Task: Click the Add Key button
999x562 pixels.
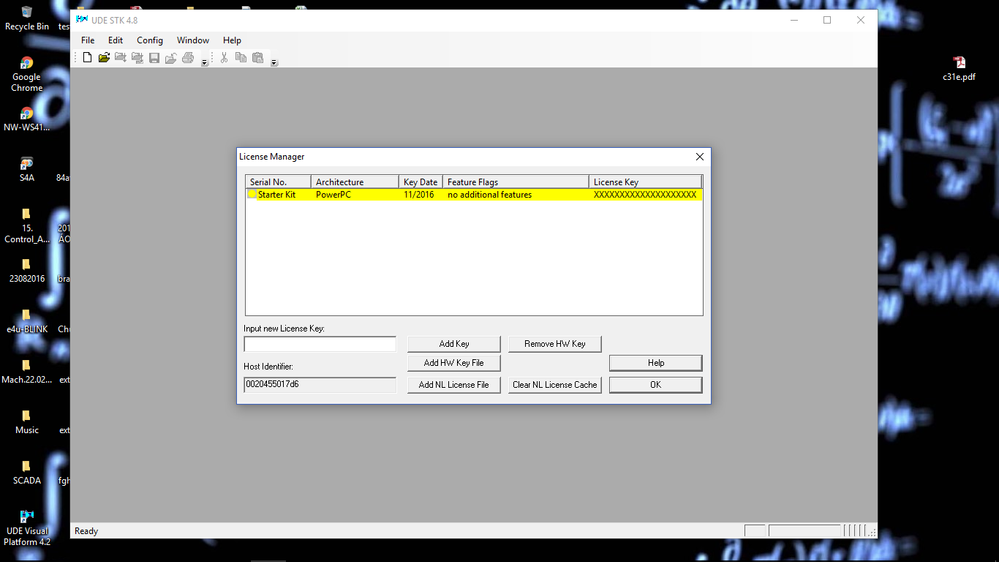Action: (x=454, y=344)
